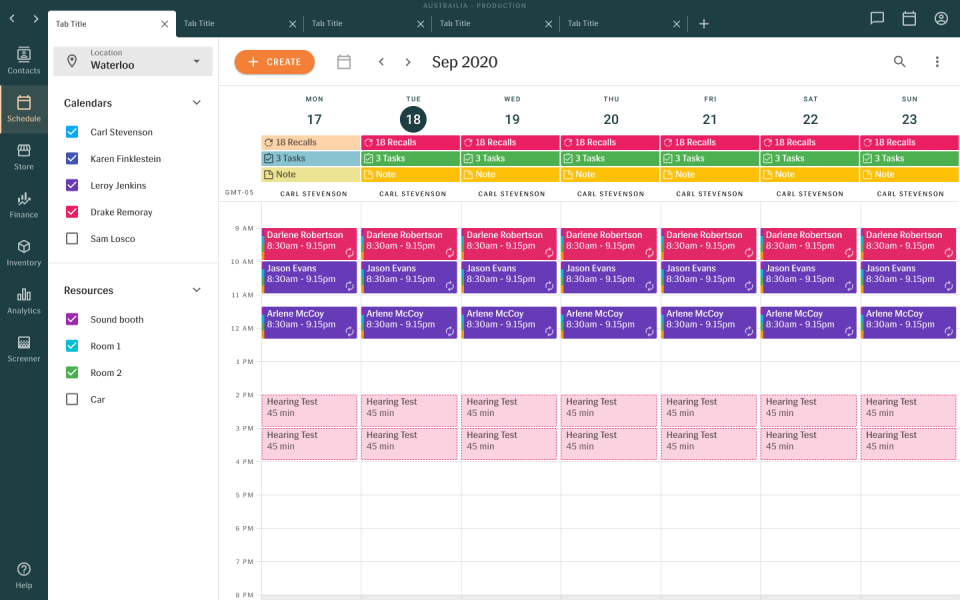The image size is (960, 600).
Task: Click the search icon above the calendar
Action: tap(899, 61)
